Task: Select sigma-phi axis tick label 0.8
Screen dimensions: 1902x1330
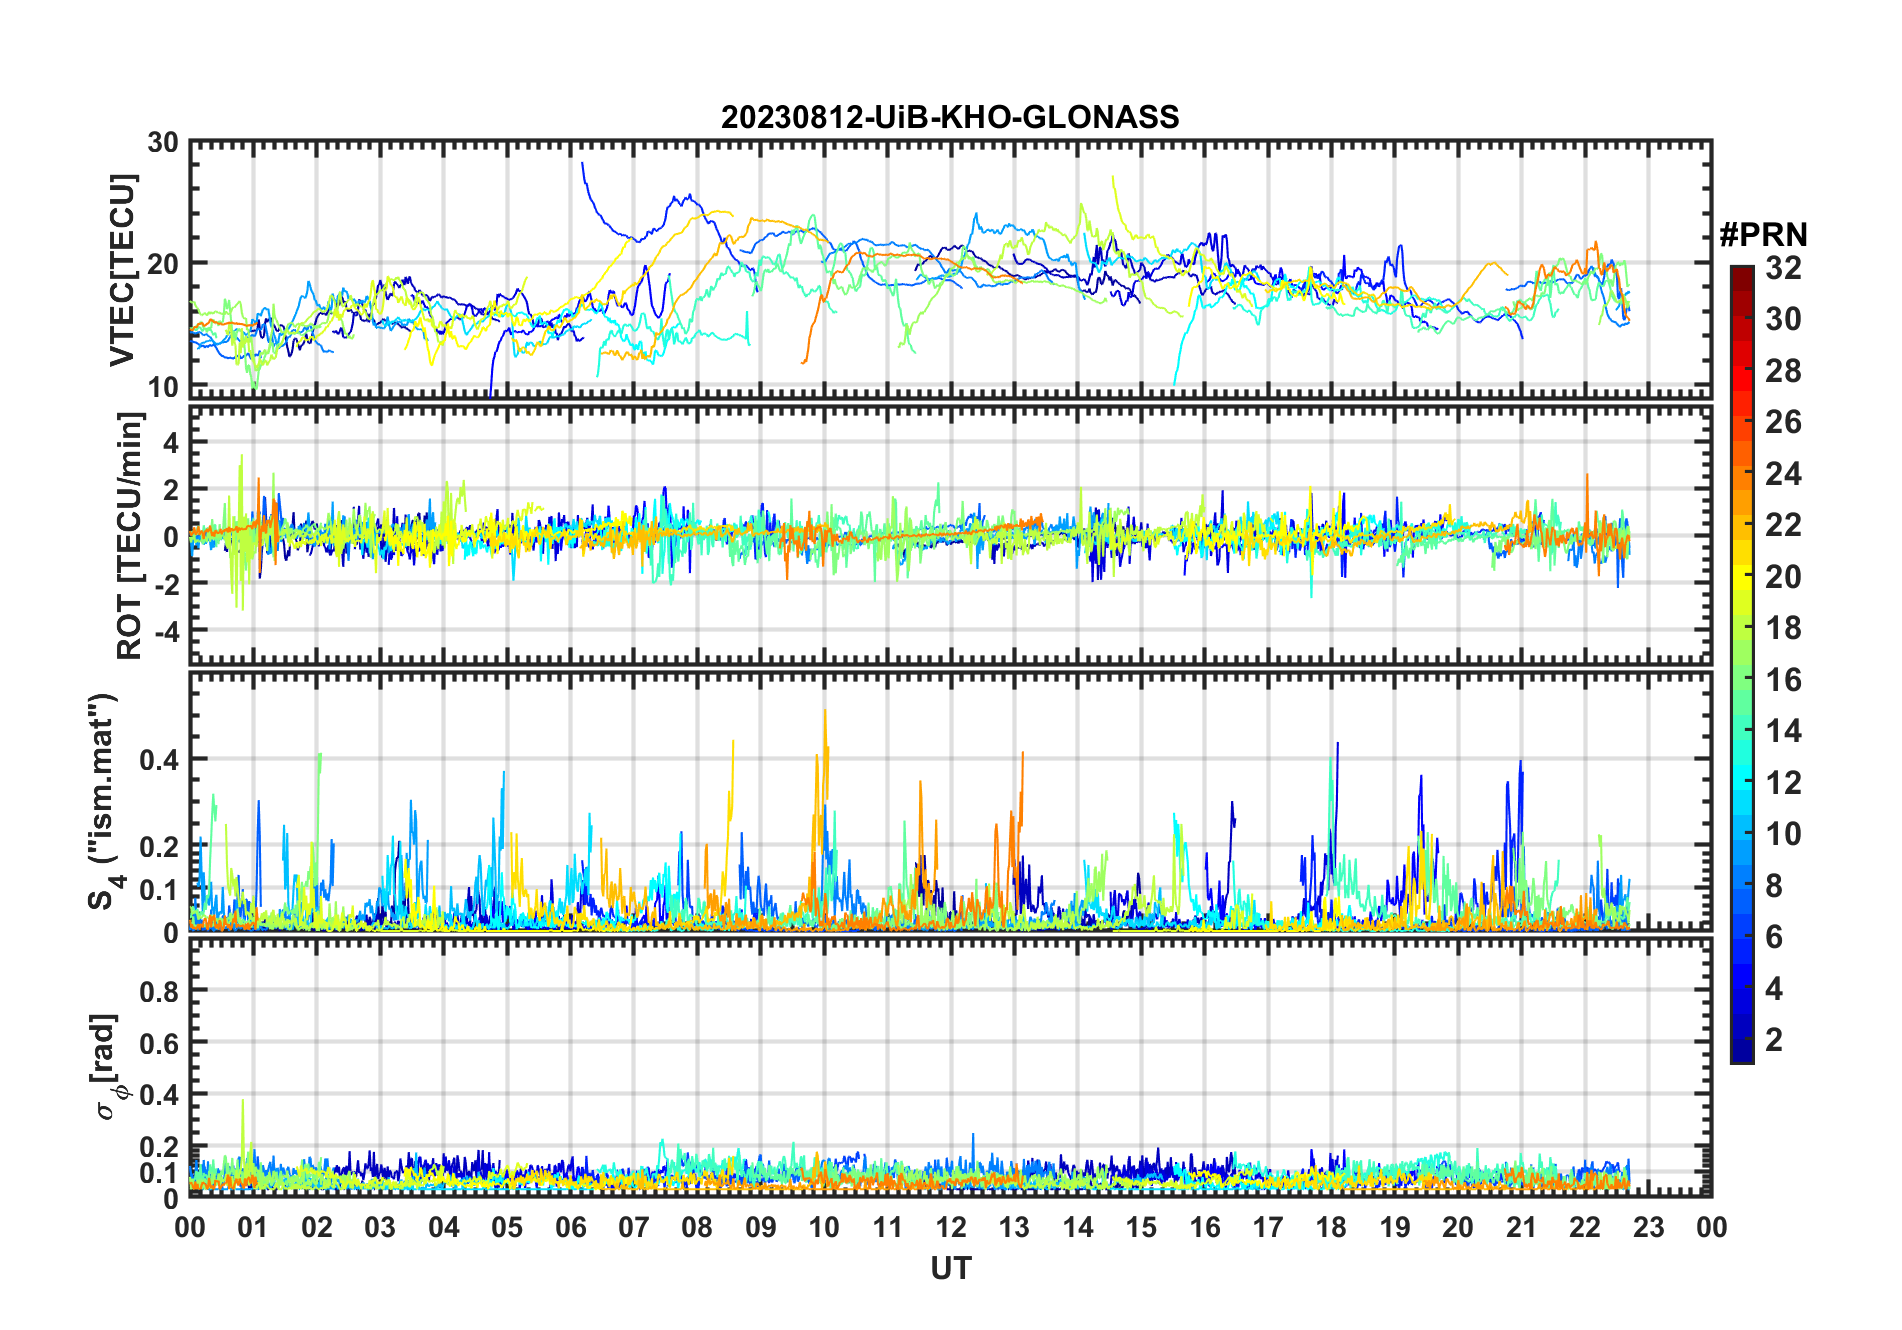Action: click(159, 991)
